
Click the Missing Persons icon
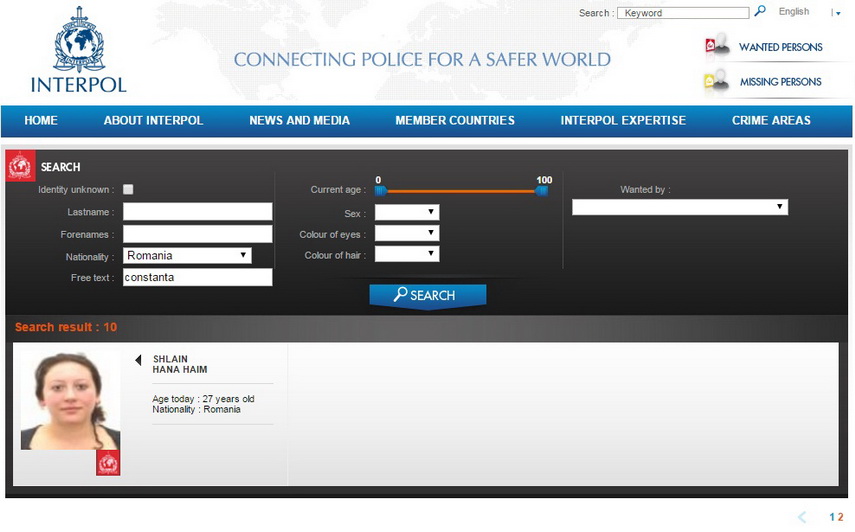coord(716,81)
